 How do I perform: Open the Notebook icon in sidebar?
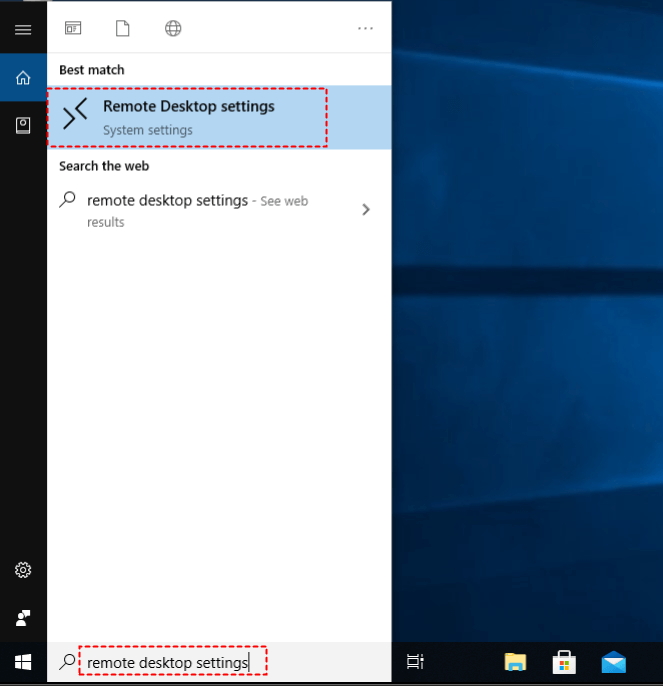[23, 126]
